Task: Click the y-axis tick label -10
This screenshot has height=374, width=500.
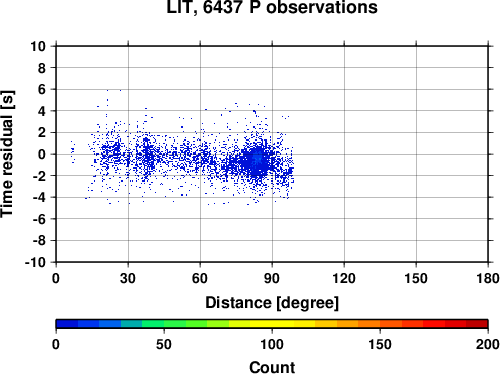Action: click(x=35, y=262)
